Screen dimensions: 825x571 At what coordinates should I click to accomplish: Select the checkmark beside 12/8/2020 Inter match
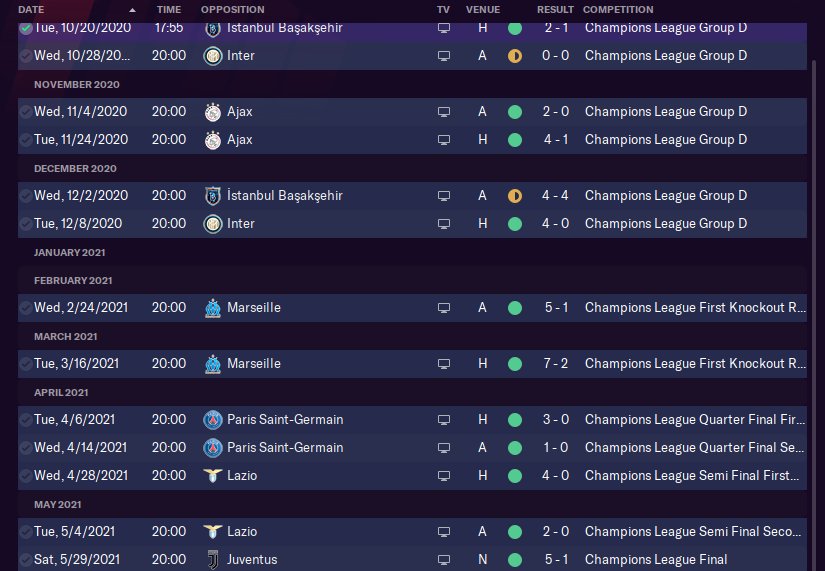click(25, 224)
